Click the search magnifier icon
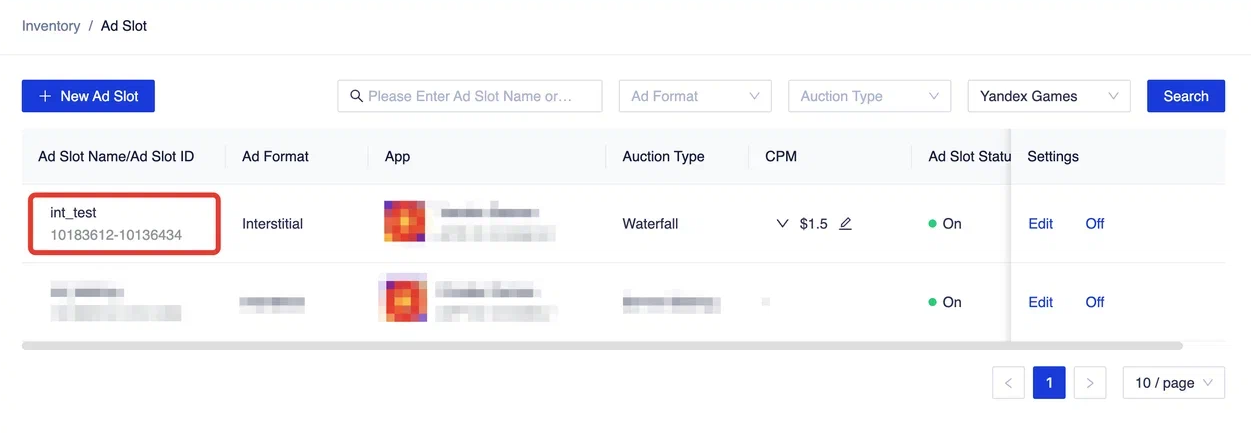1251x435 pixels. click(356, 96)
